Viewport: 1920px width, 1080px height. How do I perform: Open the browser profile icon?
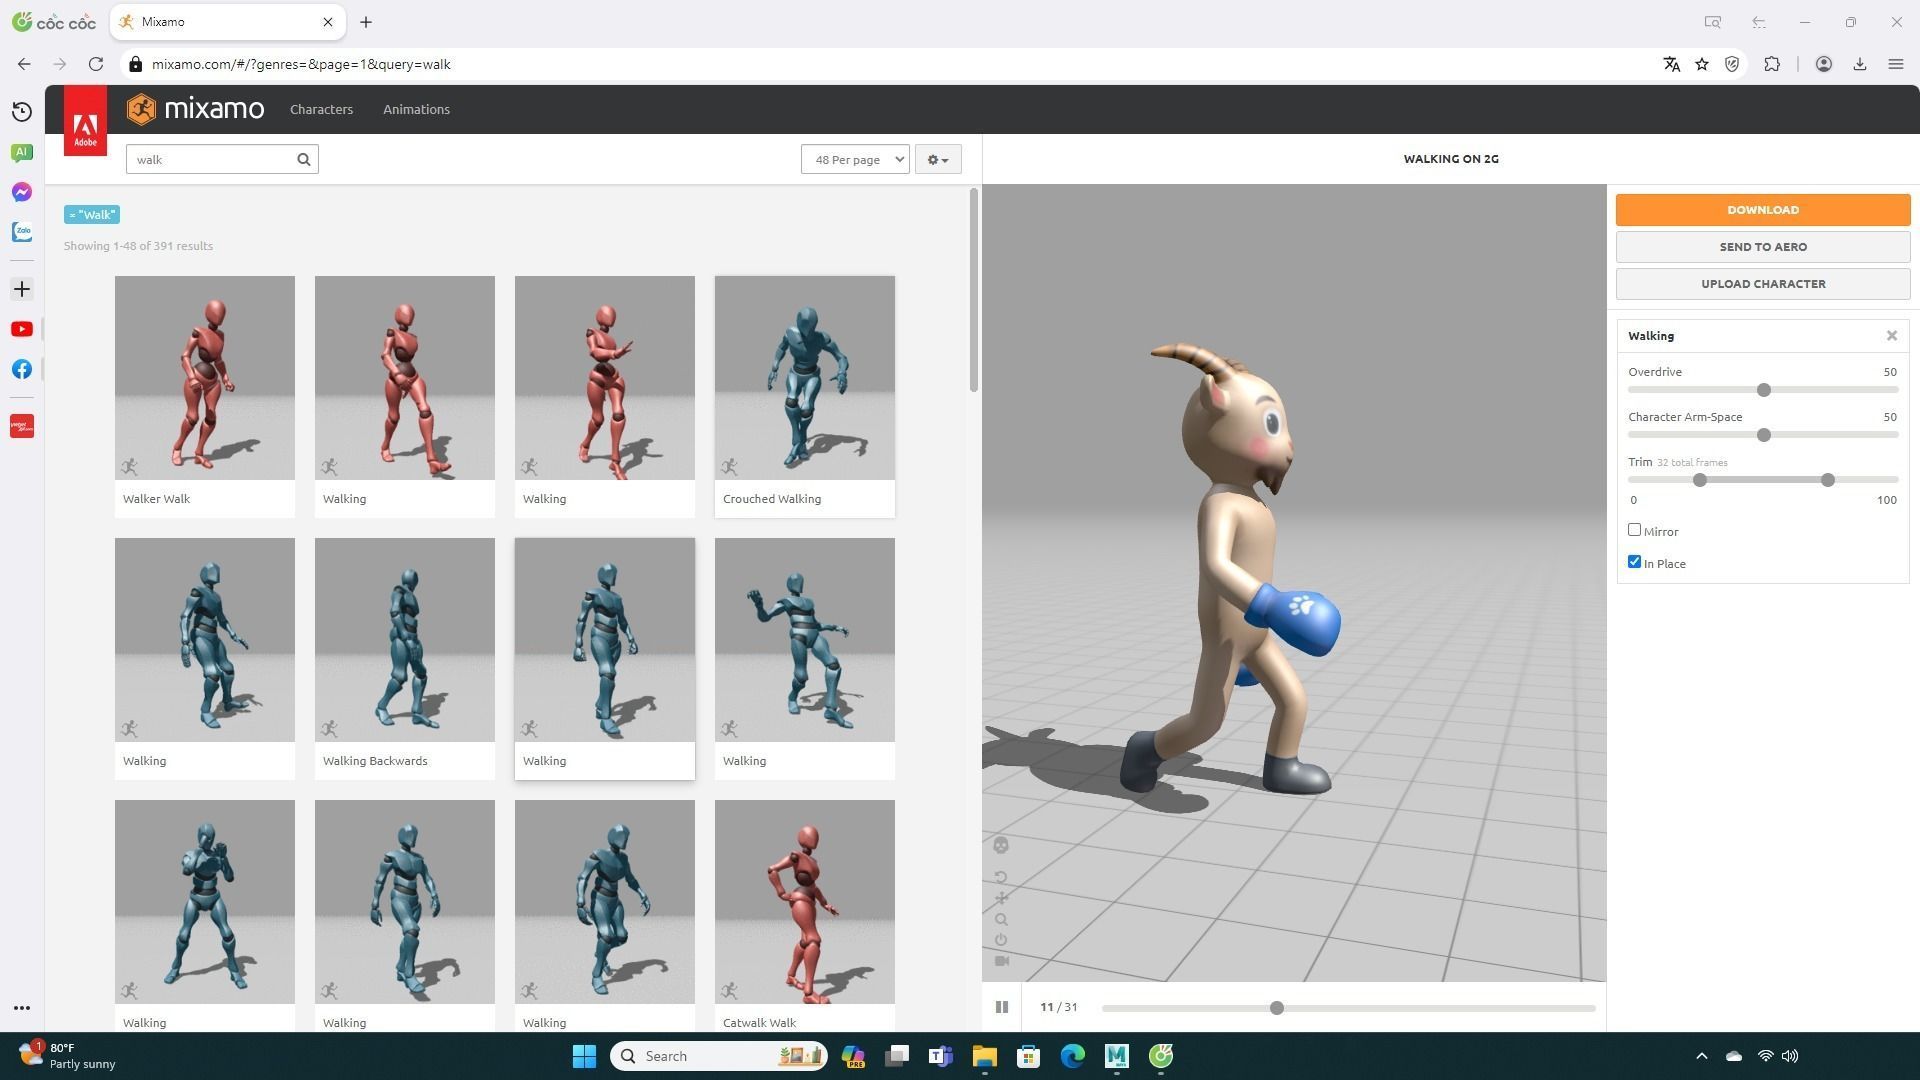1823,64
